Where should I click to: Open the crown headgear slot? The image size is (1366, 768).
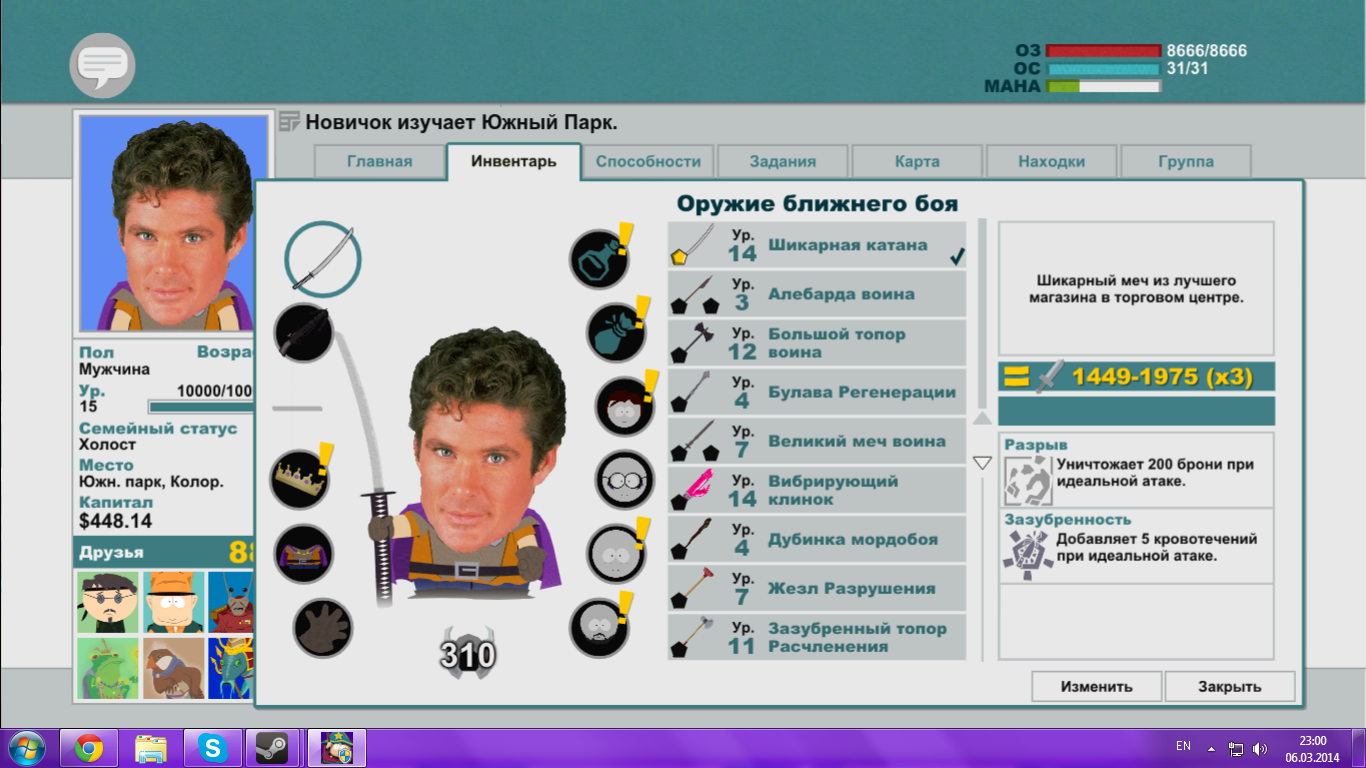(300, 479)
